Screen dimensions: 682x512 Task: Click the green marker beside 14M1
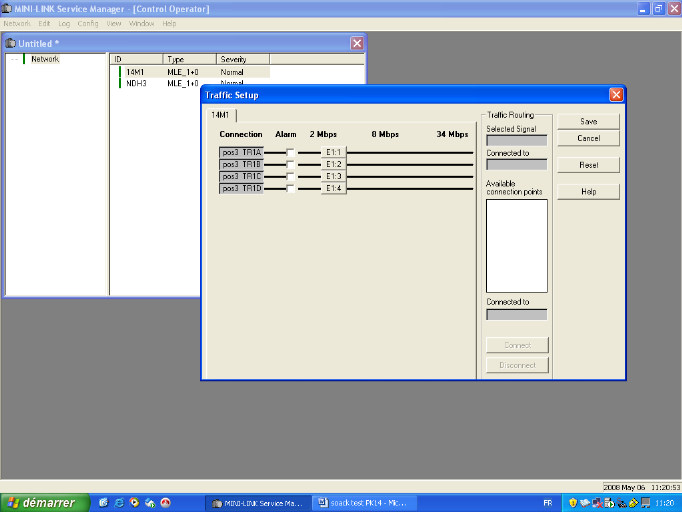point(120,72)
